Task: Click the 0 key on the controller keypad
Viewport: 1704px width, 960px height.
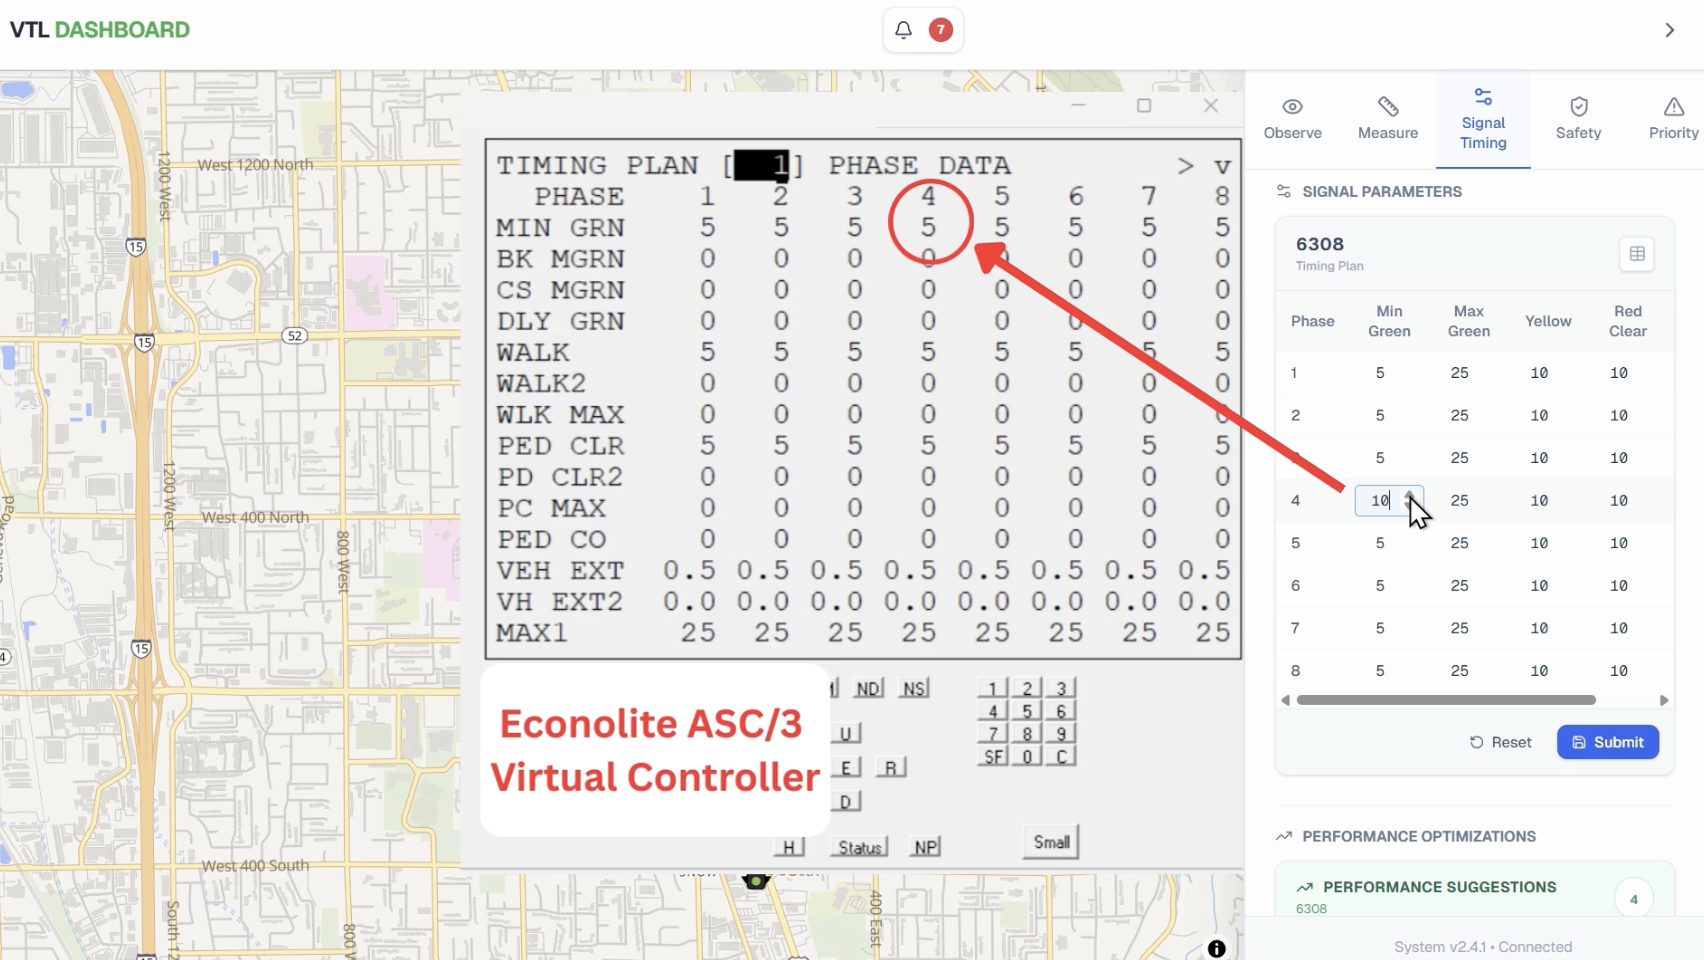Action: pos(1027,756)
